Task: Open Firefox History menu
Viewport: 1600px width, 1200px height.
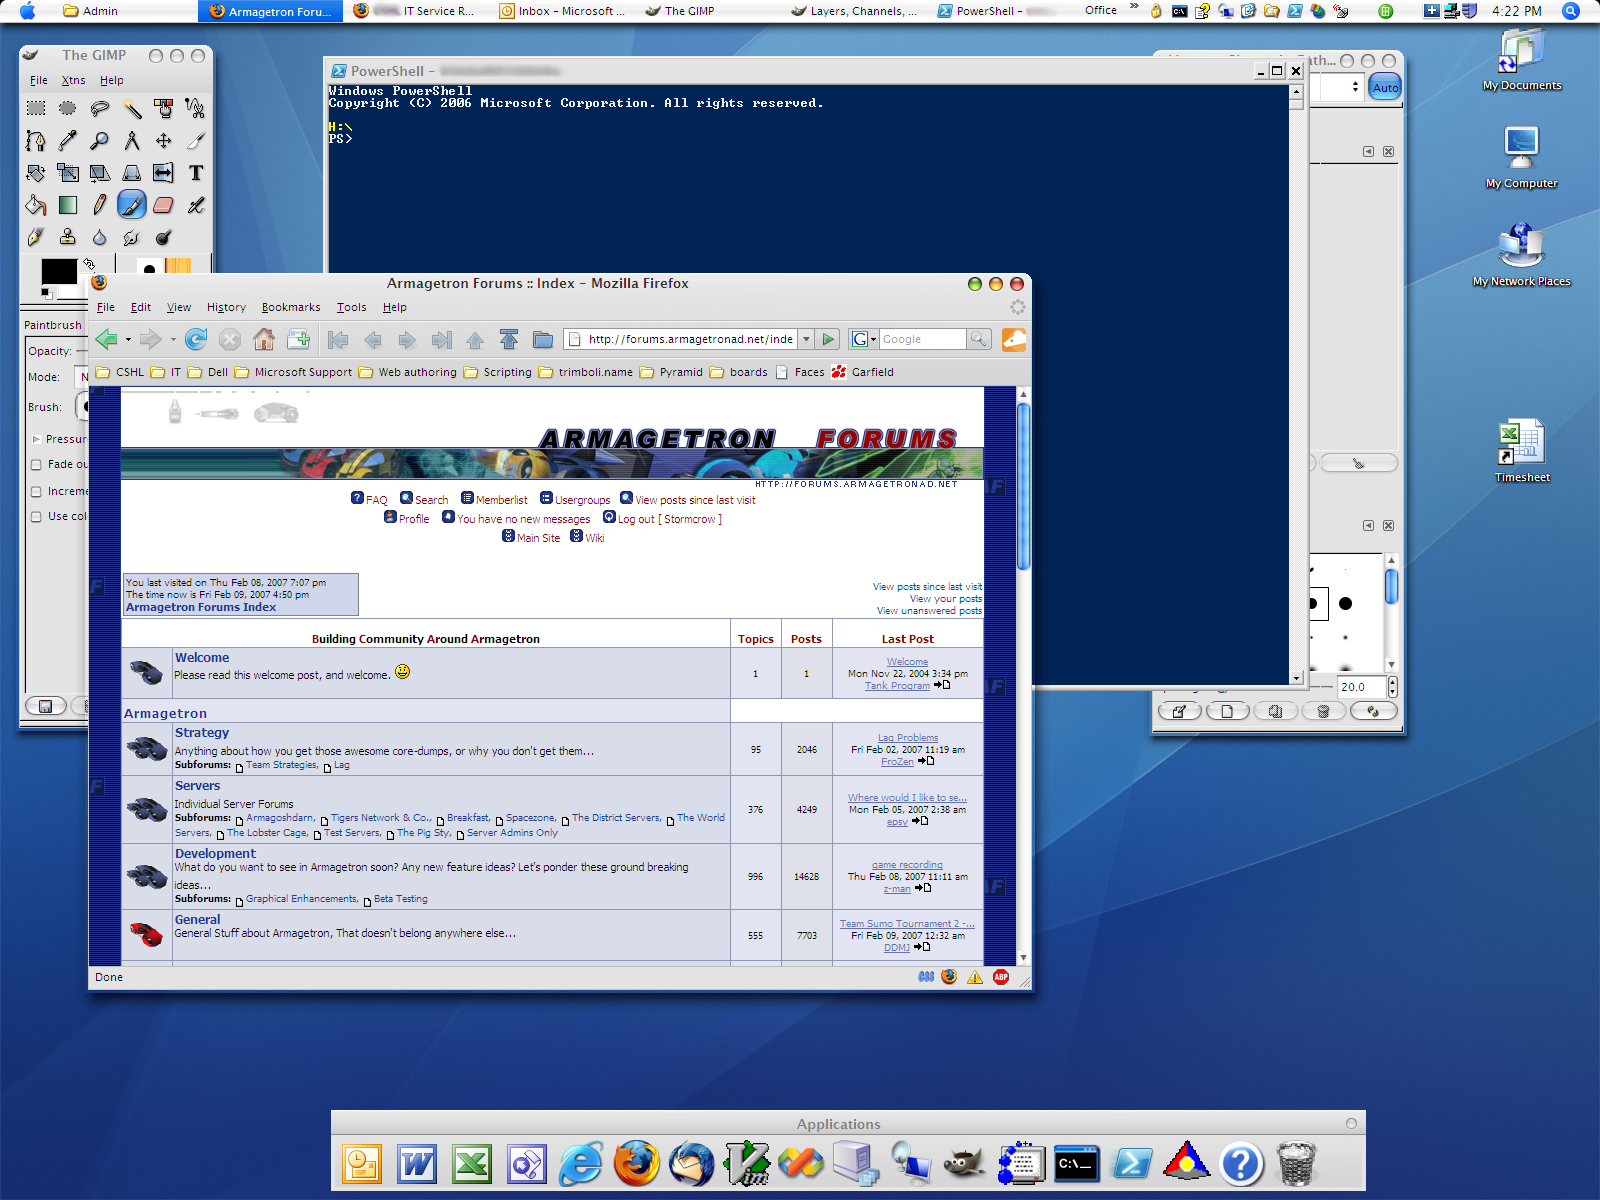Action: (226, 307)
